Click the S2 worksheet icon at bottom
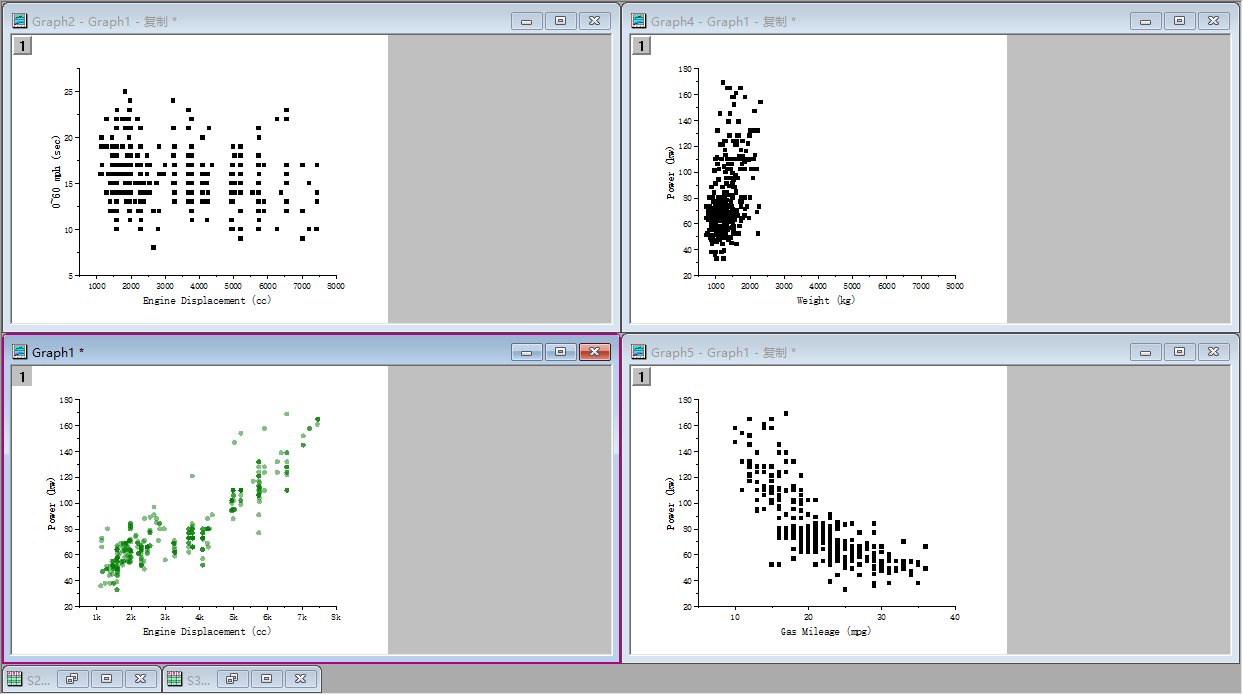Viewport: 1243px width, 695px height. [15, 680]
